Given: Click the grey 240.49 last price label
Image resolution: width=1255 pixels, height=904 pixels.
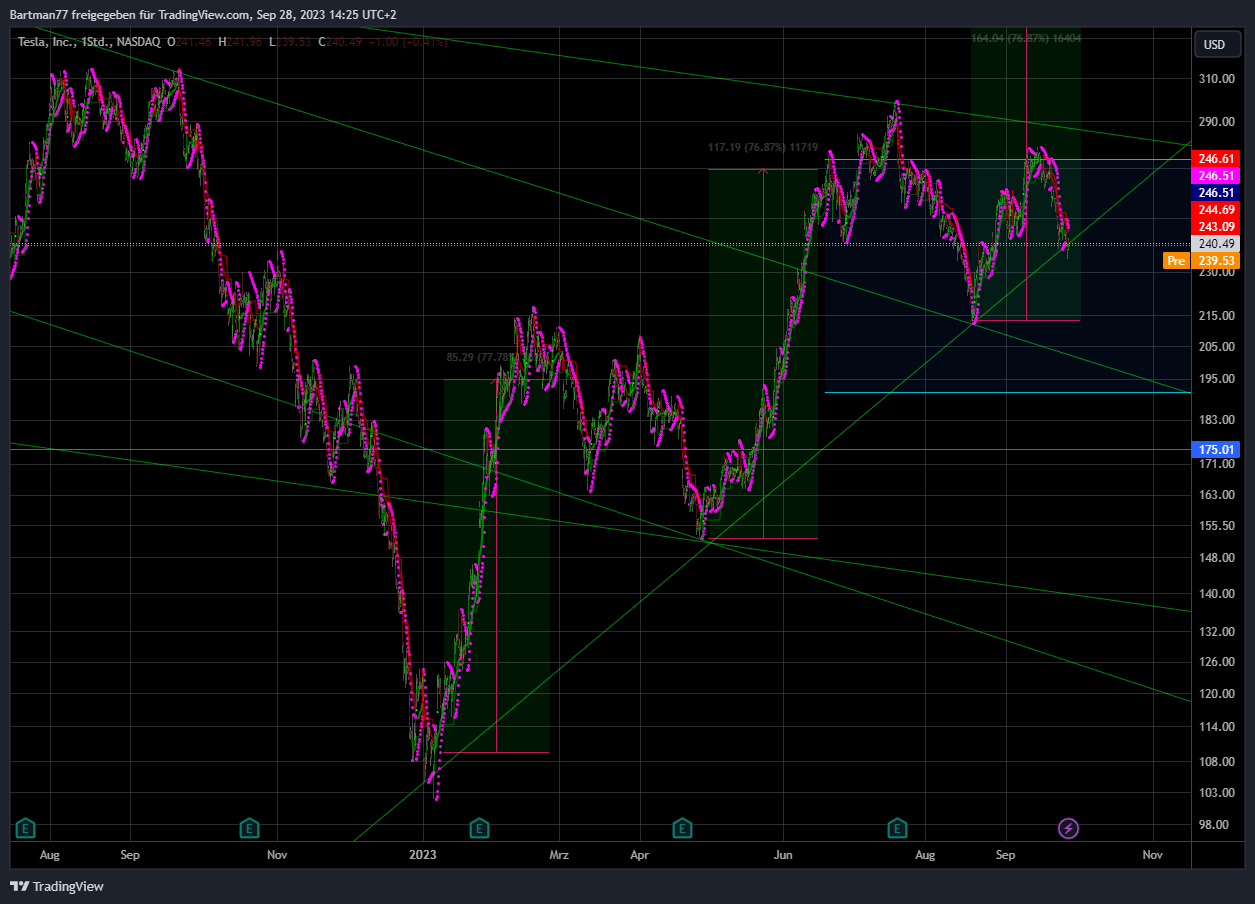Looking at the screenshot, I should click(x=1217, y=243).
